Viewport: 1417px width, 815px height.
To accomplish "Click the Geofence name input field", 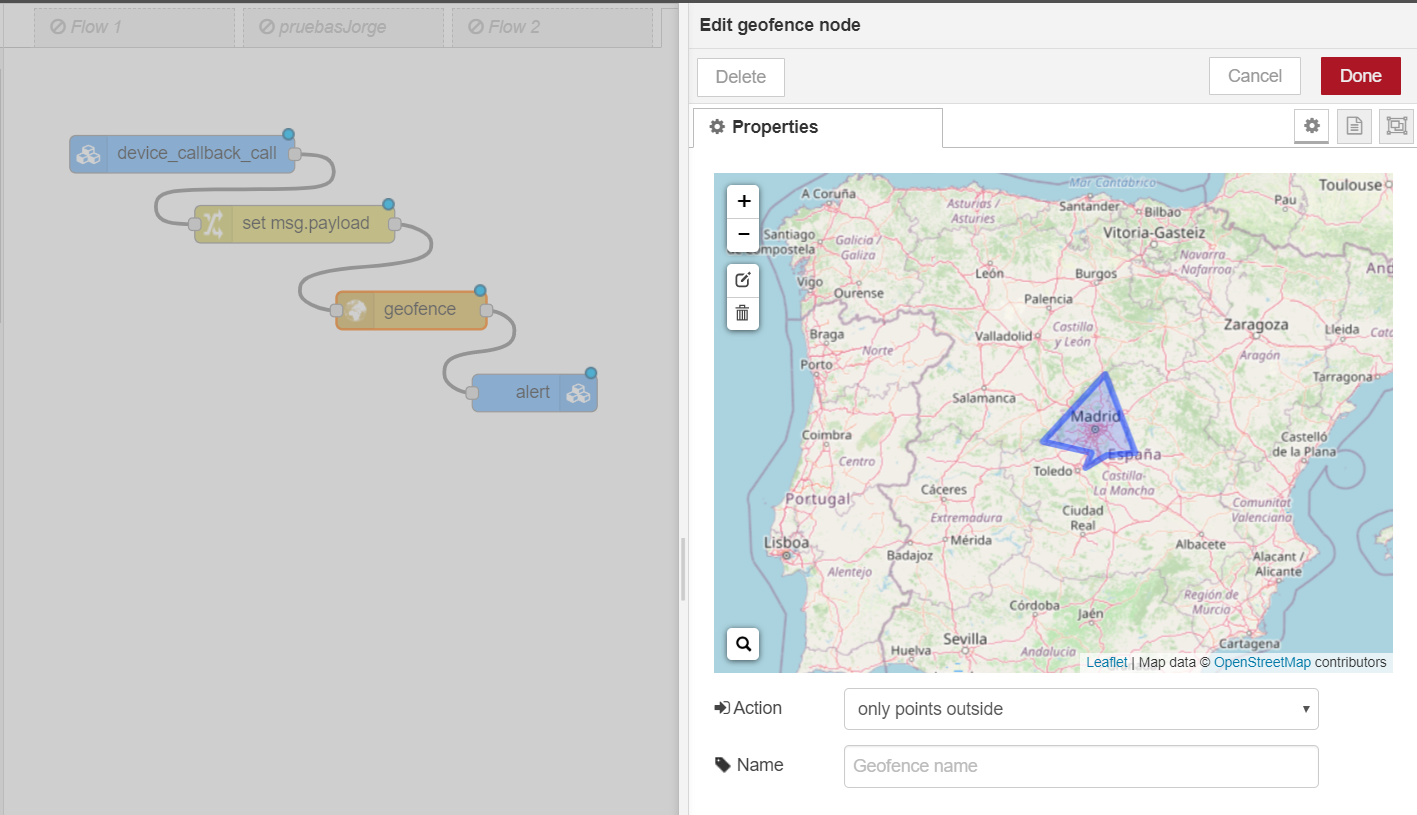I will [1080, 766].
